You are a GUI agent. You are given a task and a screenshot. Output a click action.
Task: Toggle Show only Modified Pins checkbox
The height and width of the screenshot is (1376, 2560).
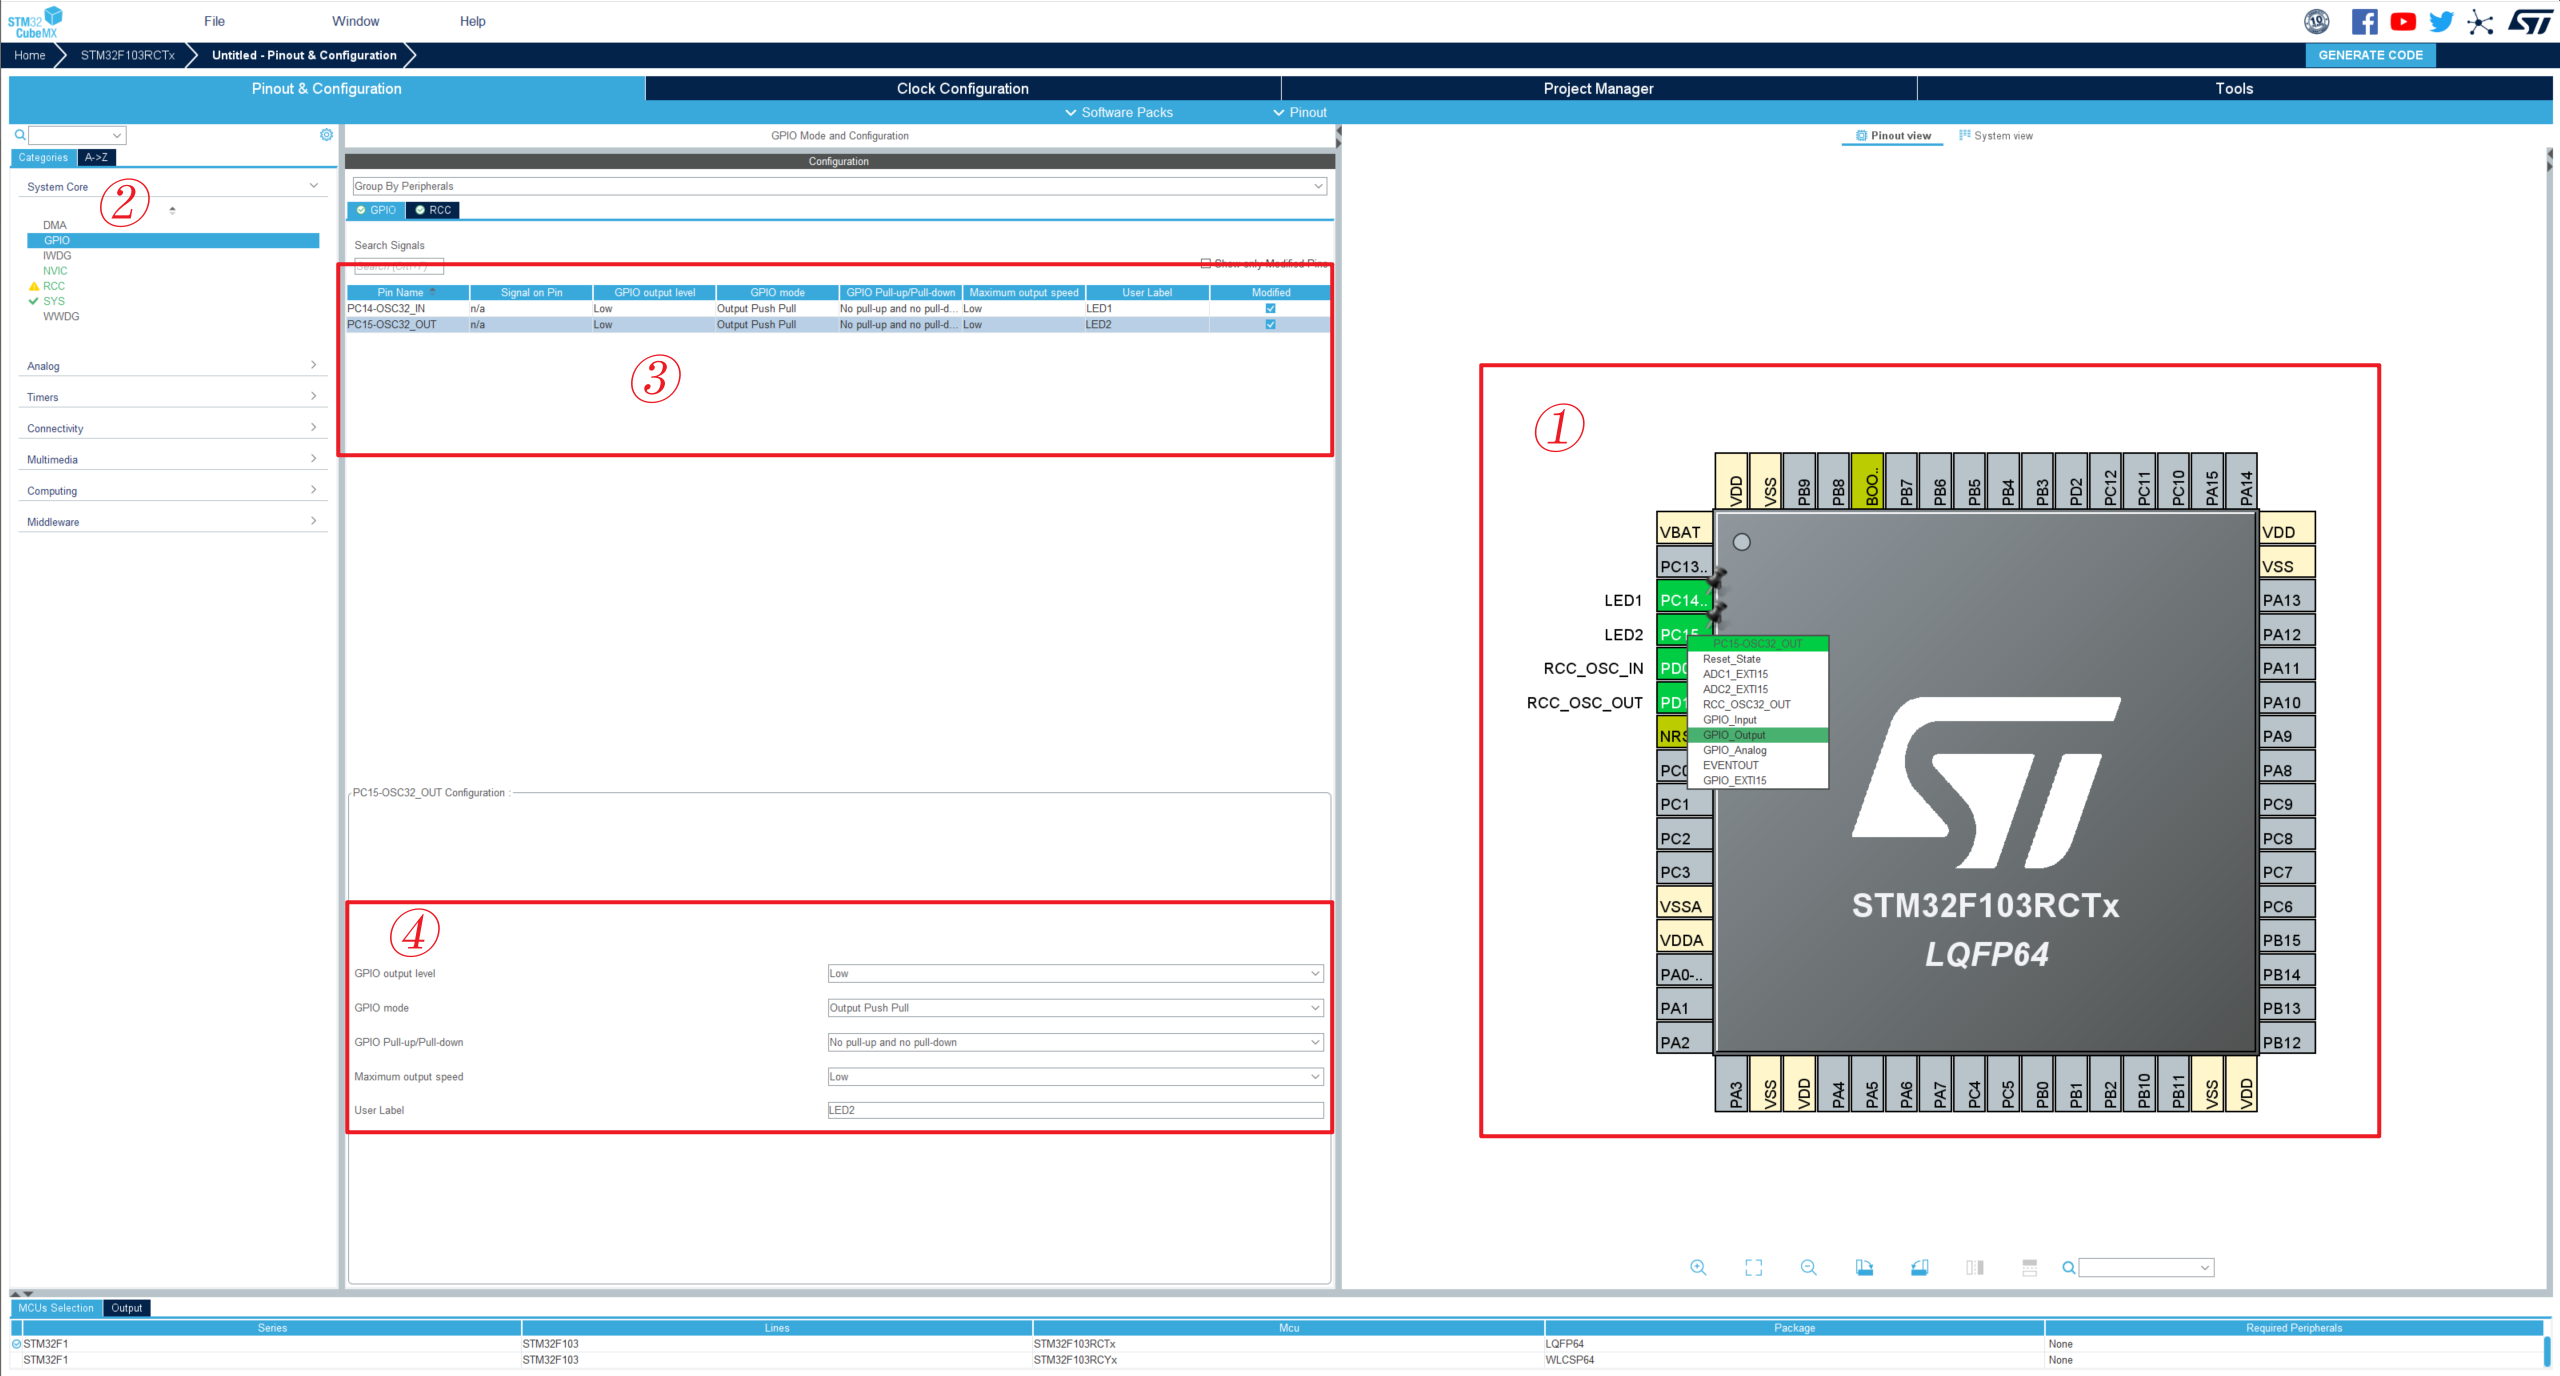(1206, 263)
